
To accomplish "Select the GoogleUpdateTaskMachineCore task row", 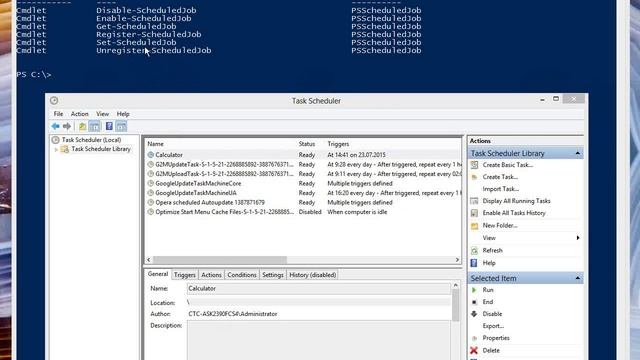I will coord(303,184).
